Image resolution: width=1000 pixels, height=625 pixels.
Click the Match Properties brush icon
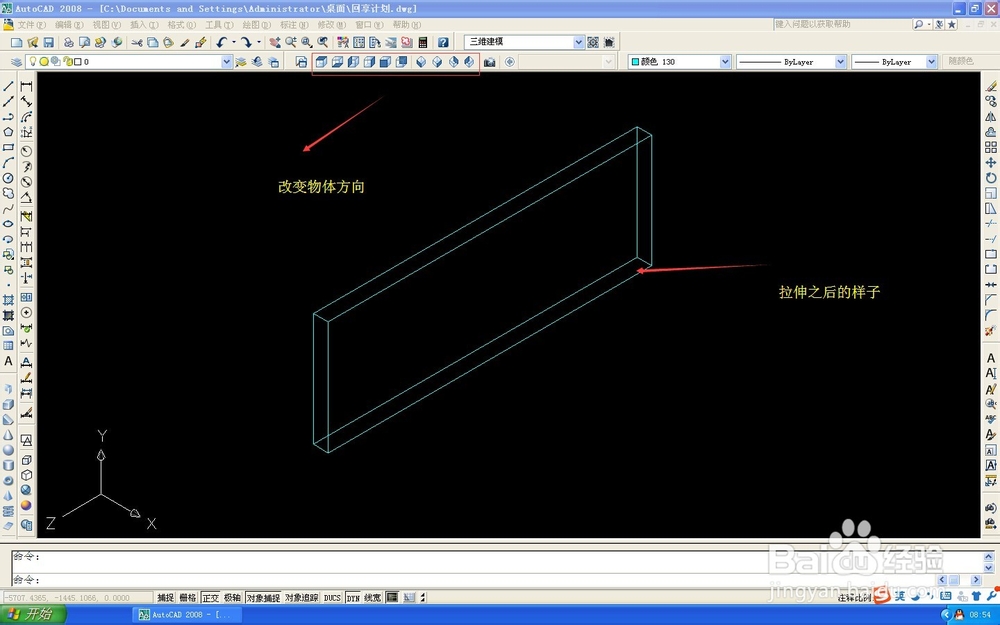[x=184, y=42]
